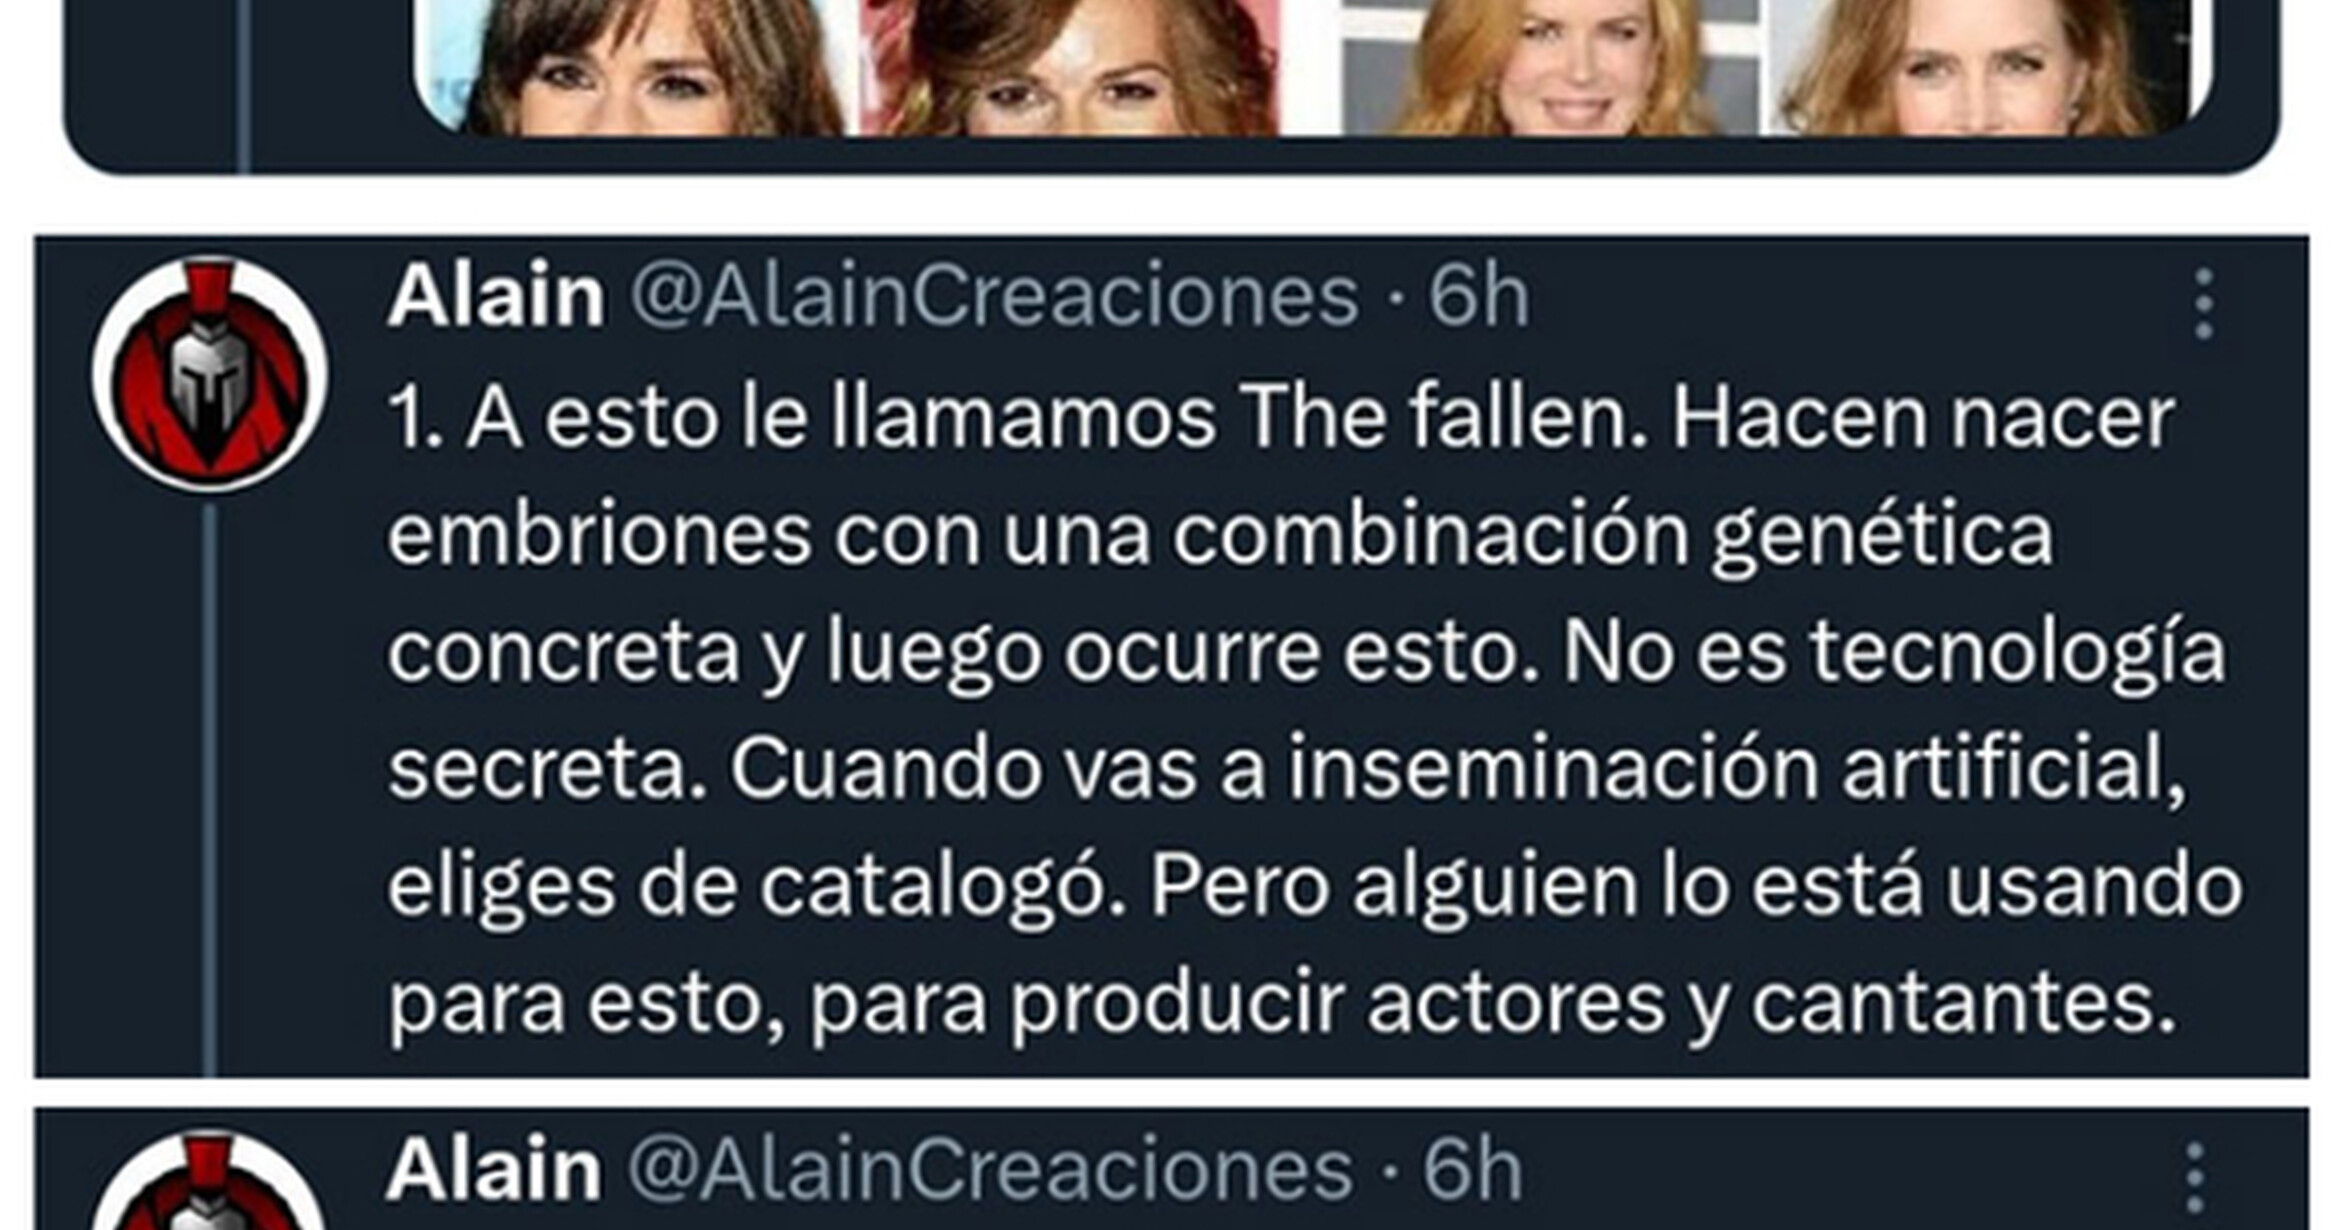Click the display name Alain on first tweet
2350x1230 pixels.
(x=496, y=297)
